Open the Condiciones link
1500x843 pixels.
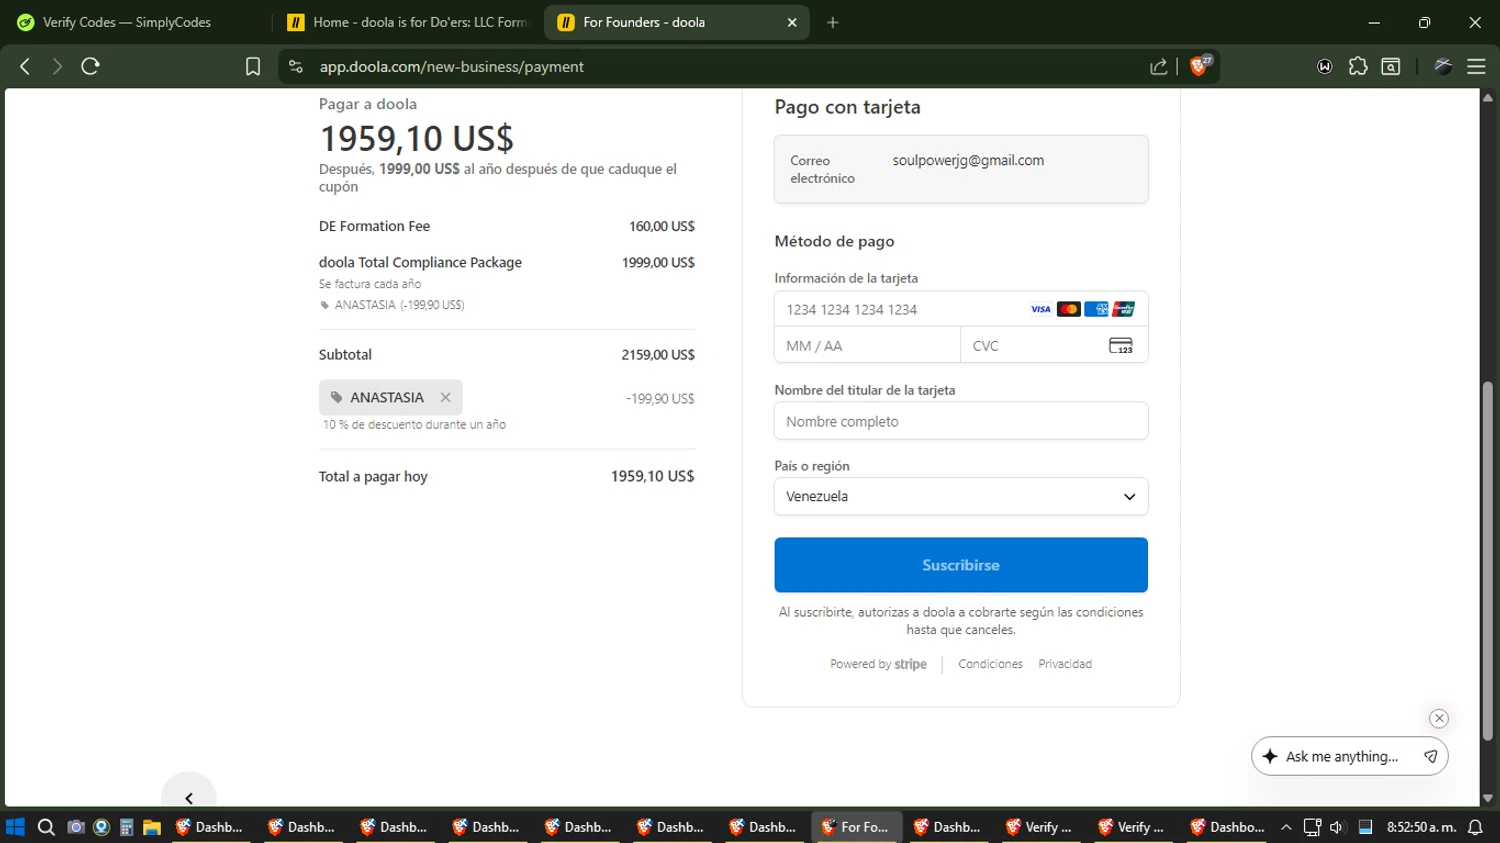[x=990, y=664]
